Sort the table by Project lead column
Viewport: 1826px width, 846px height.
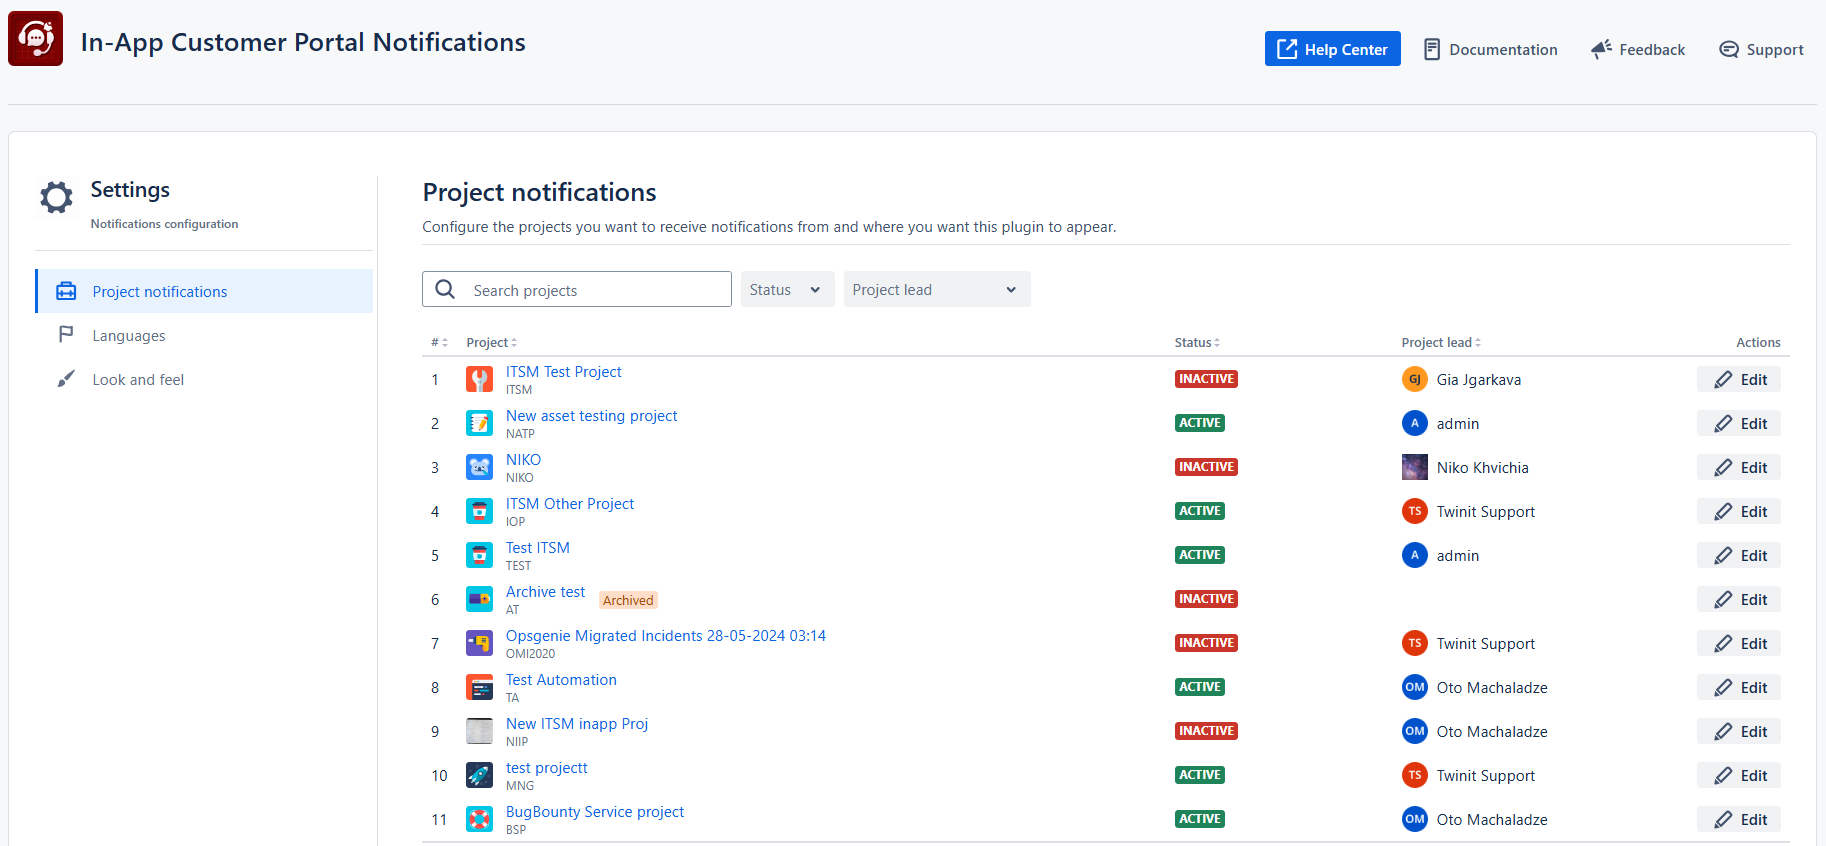coord(1441,342)
